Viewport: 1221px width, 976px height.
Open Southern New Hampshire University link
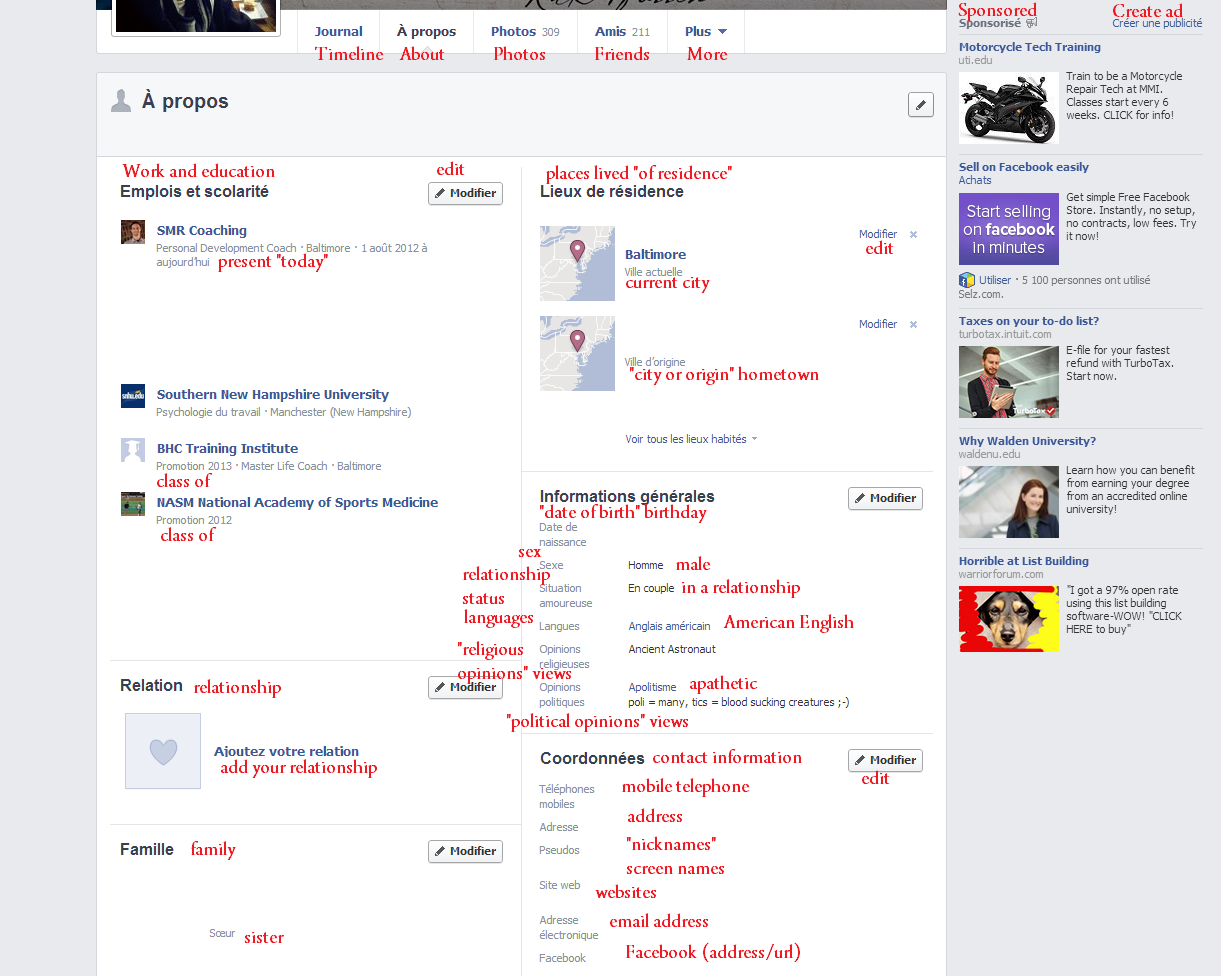pos(273,395)
